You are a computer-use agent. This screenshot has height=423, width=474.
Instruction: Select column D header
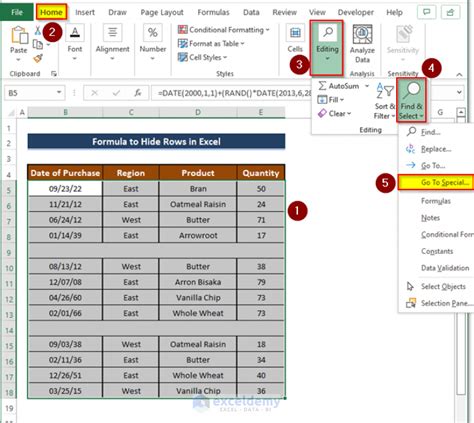198,113
